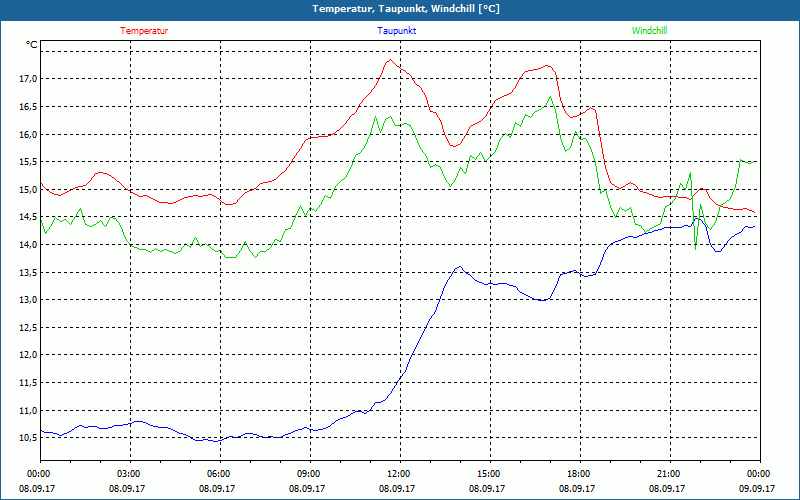Click the '°C' unit label on the axis
800x500 pixels.
31,45
